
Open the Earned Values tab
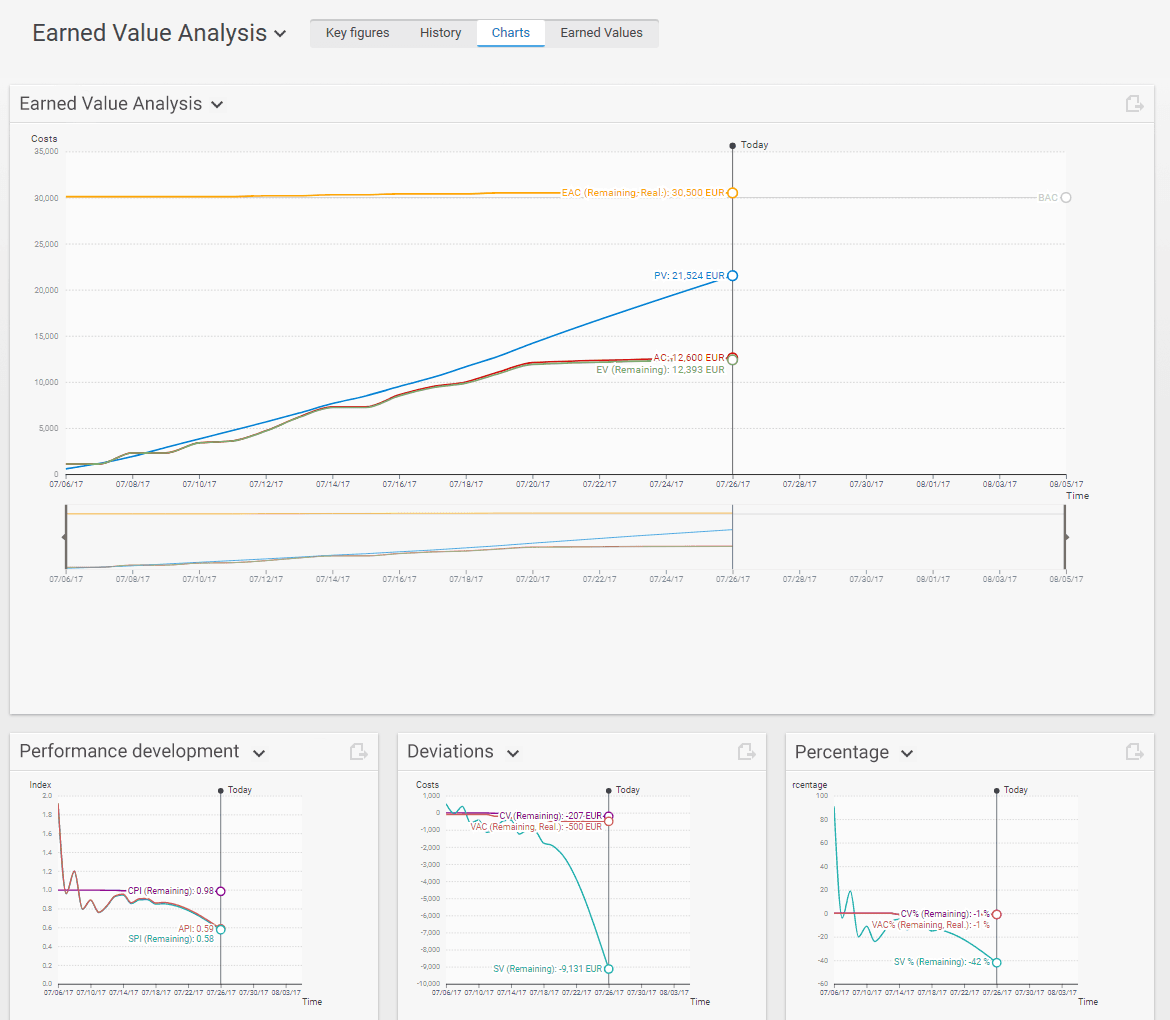pos(601,33)
